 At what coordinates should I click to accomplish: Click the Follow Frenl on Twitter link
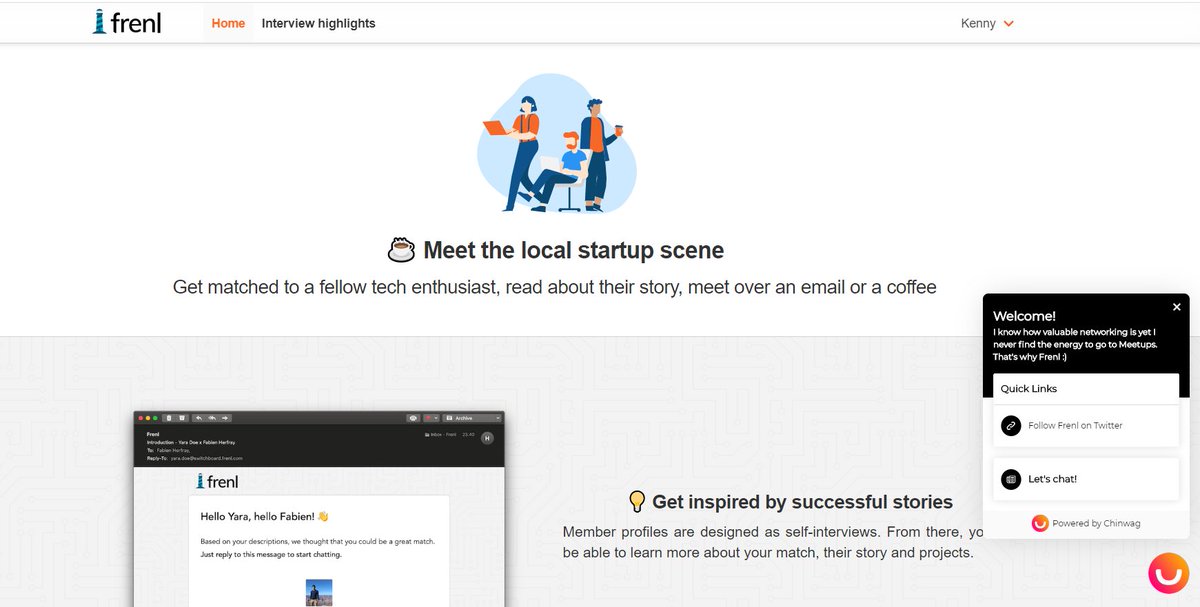1075,425
